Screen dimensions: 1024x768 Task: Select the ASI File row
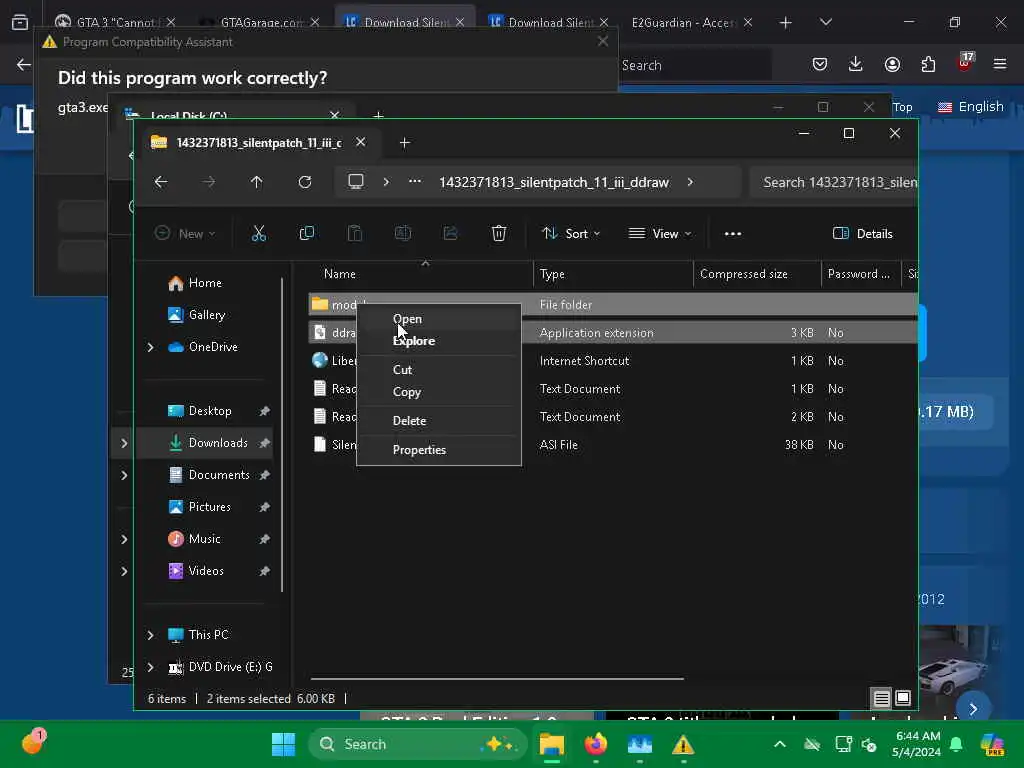click(613, 445)
